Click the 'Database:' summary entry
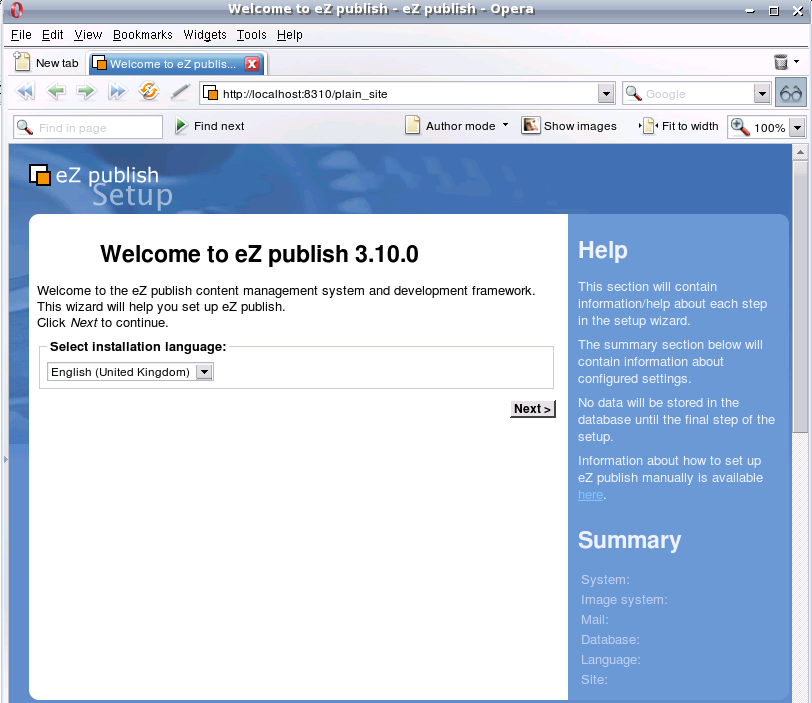Viewport: 812px width, 703px height. click(x=610, y=639)
